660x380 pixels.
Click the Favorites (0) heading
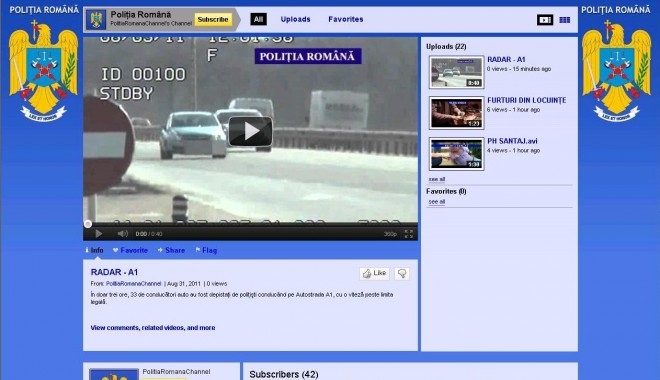[x=446, y=191]
